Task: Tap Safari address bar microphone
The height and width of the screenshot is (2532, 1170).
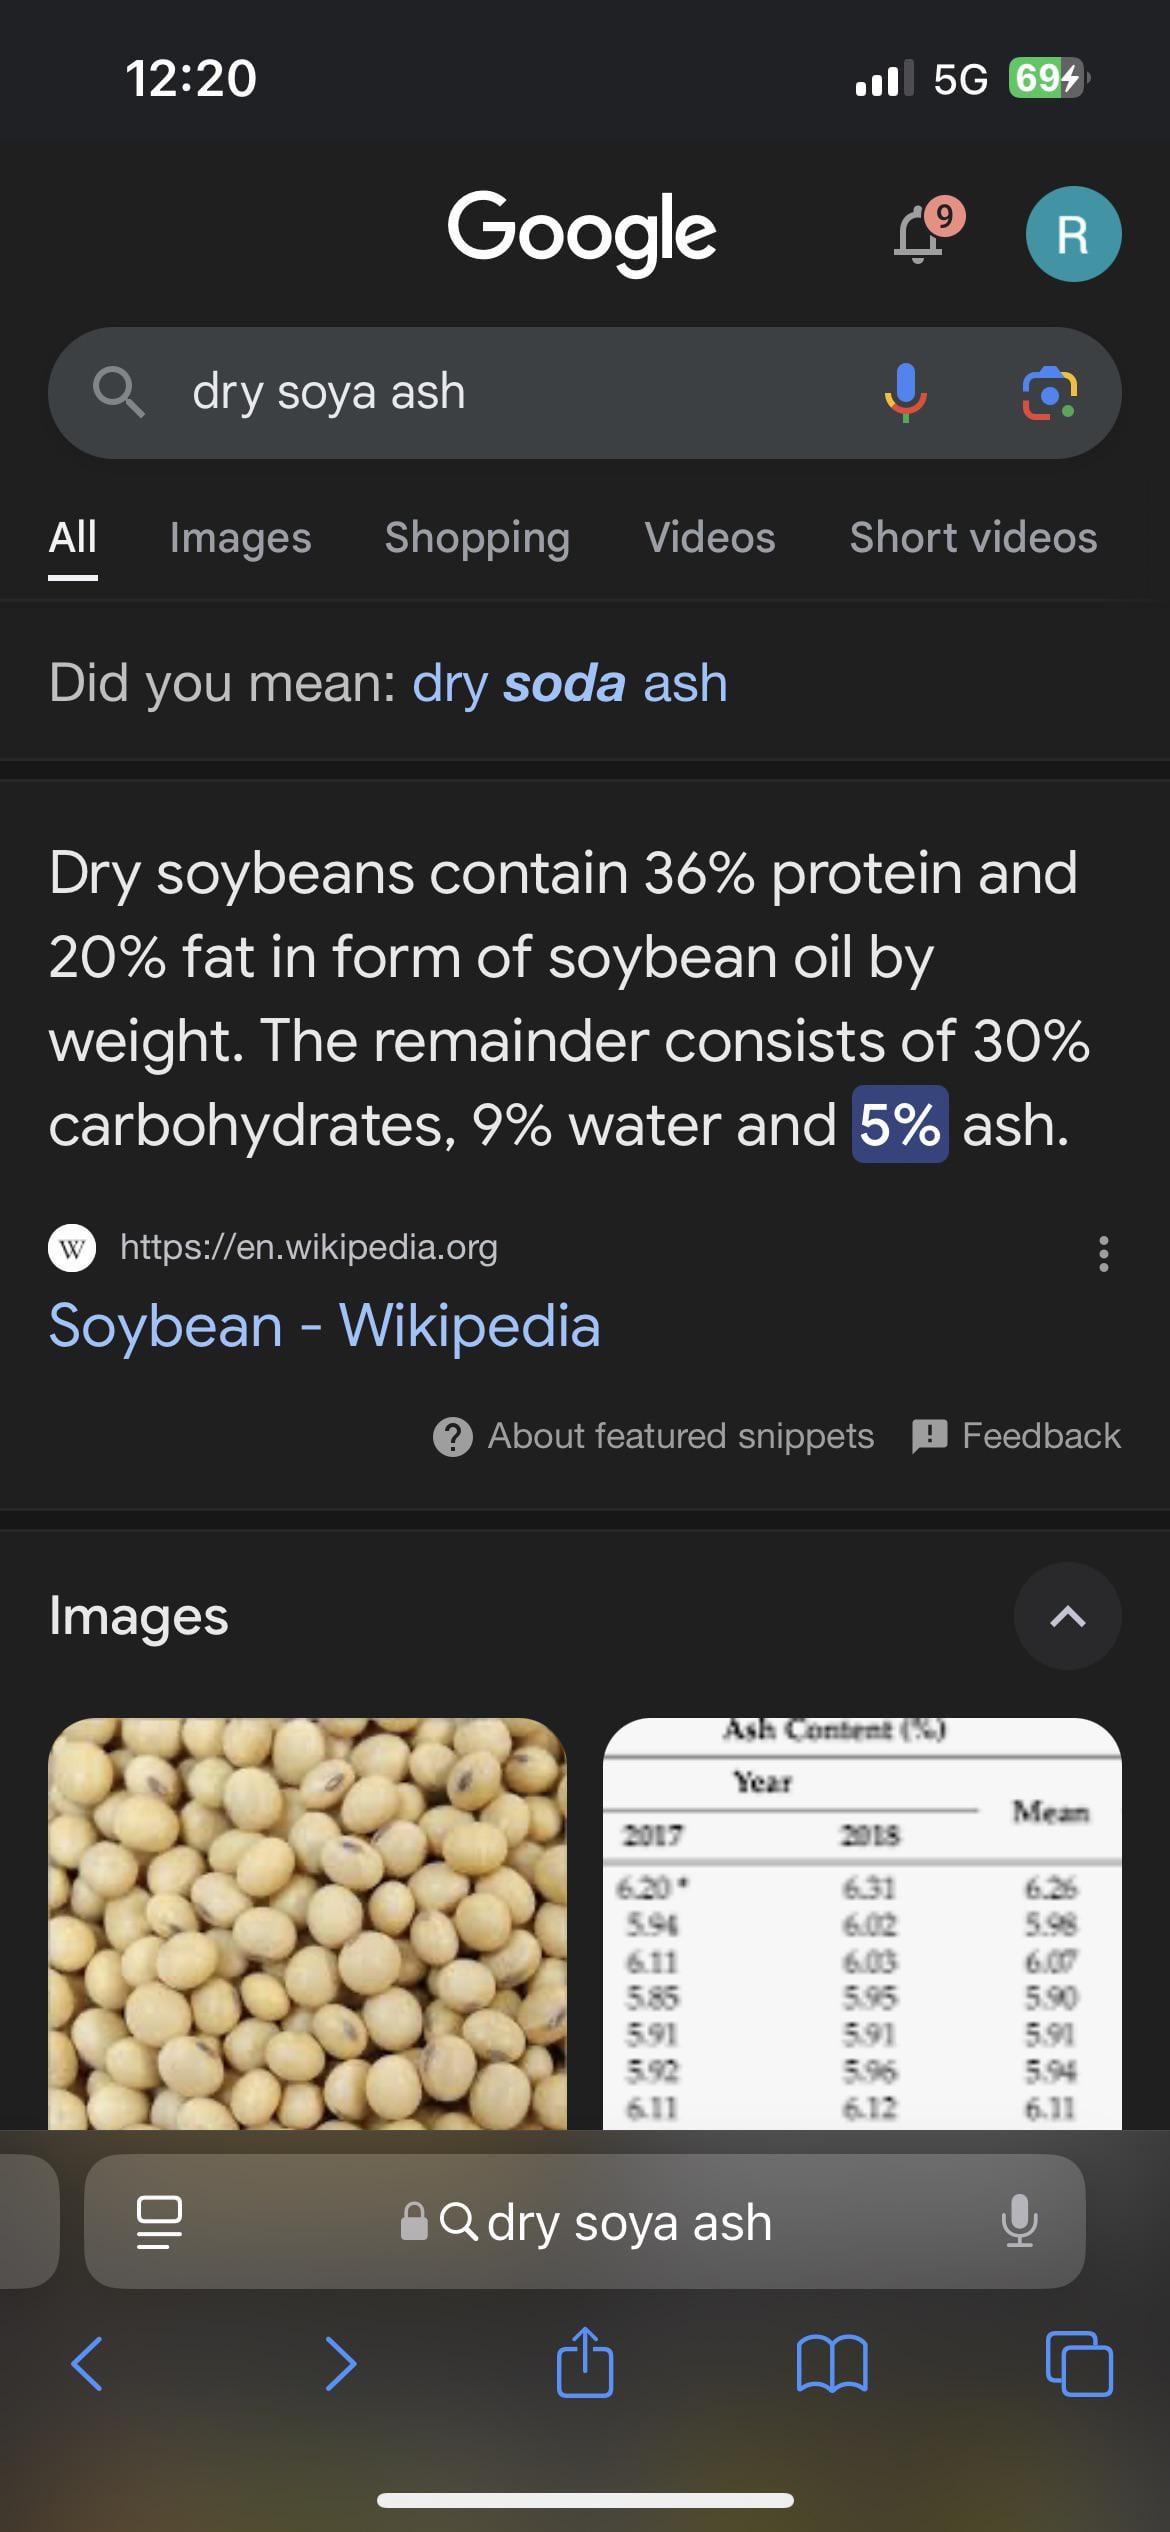Action: tap(1019, 2221)
